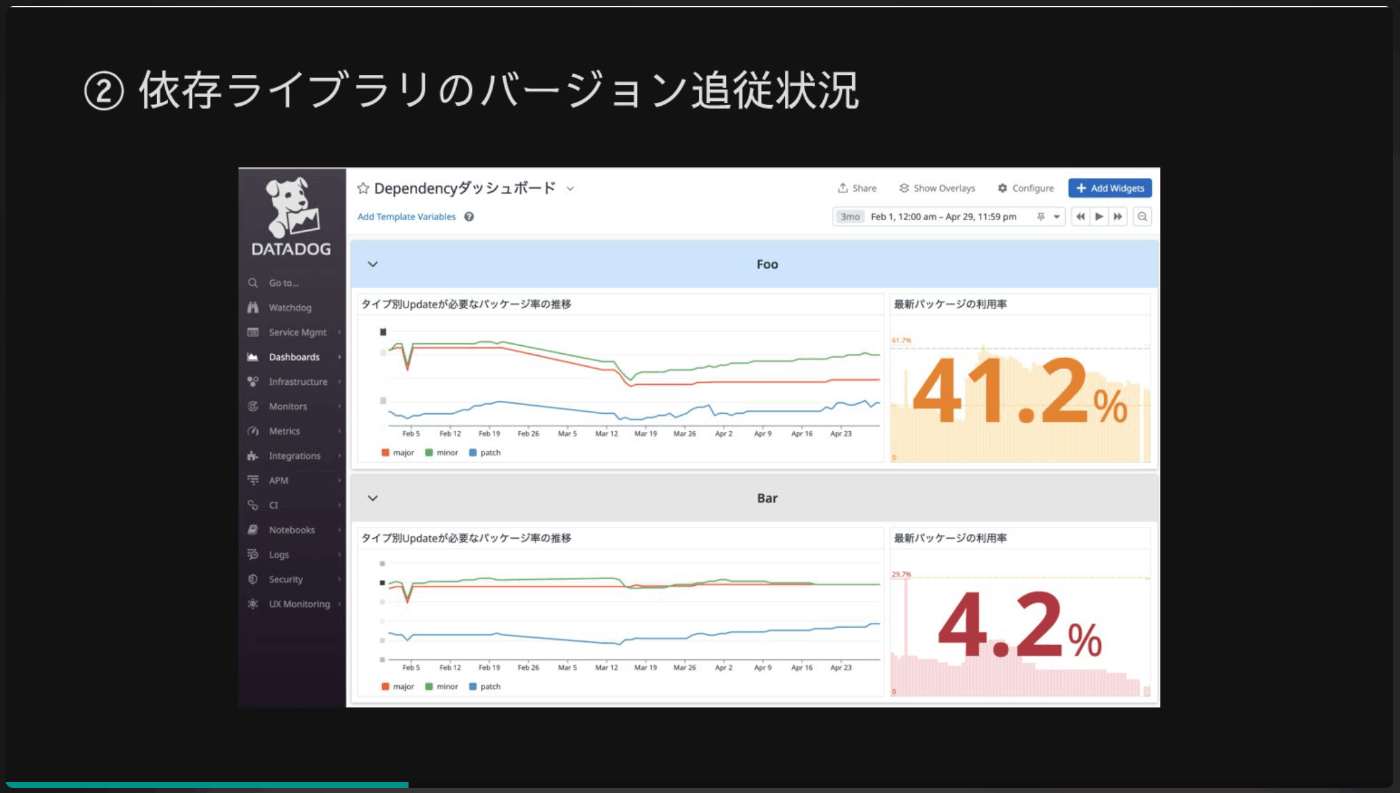Viewport: 1400px width, 793px height.
Task: Click the rewind time button
Action: click(1081, 217)
